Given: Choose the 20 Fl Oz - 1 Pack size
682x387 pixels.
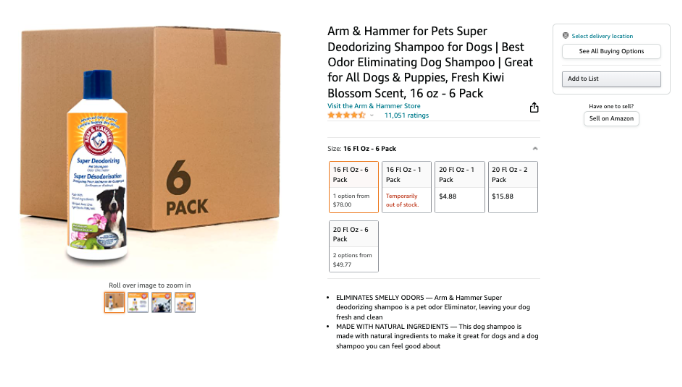Looking at the screenshot, I should (x=459, y=187).
